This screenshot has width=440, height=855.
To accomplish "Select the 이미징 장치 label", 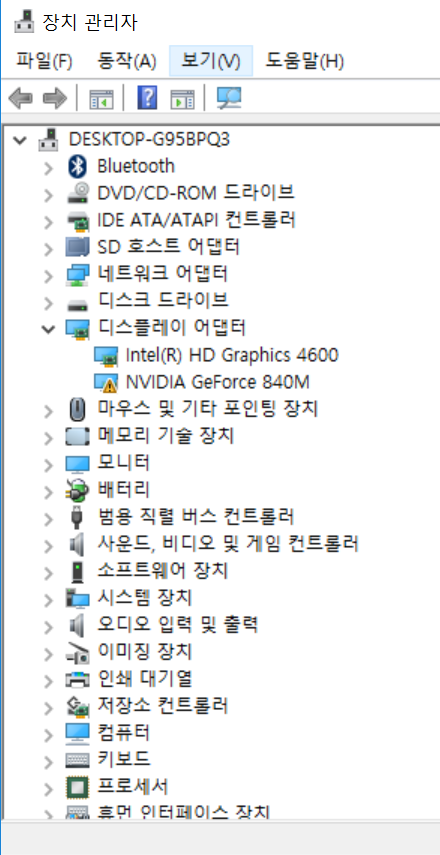I will (x=144, y=652).
